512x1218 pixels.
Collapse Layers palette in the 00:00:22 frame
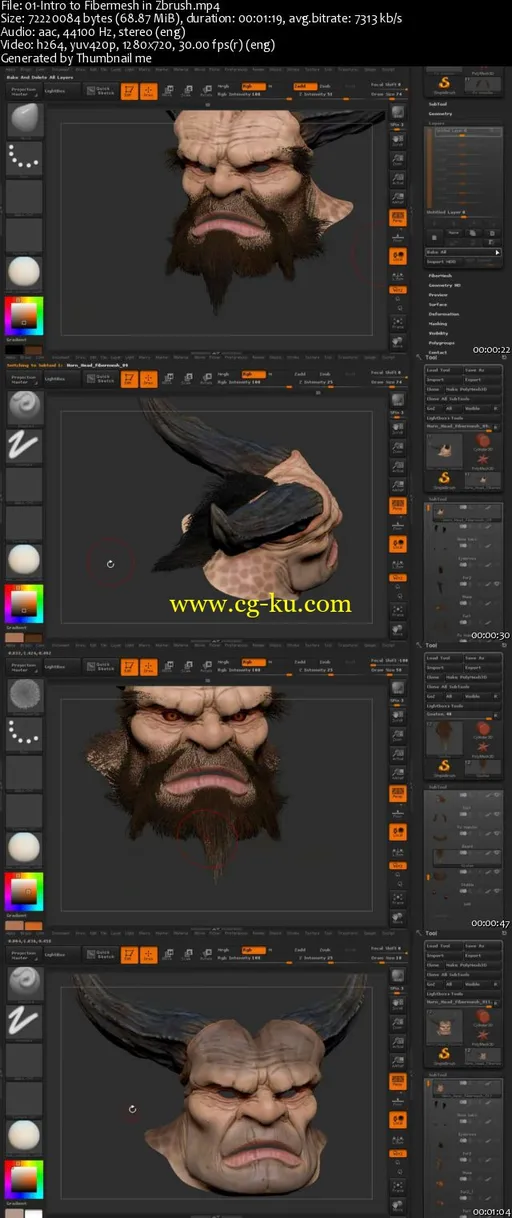[x=437, y=124]
